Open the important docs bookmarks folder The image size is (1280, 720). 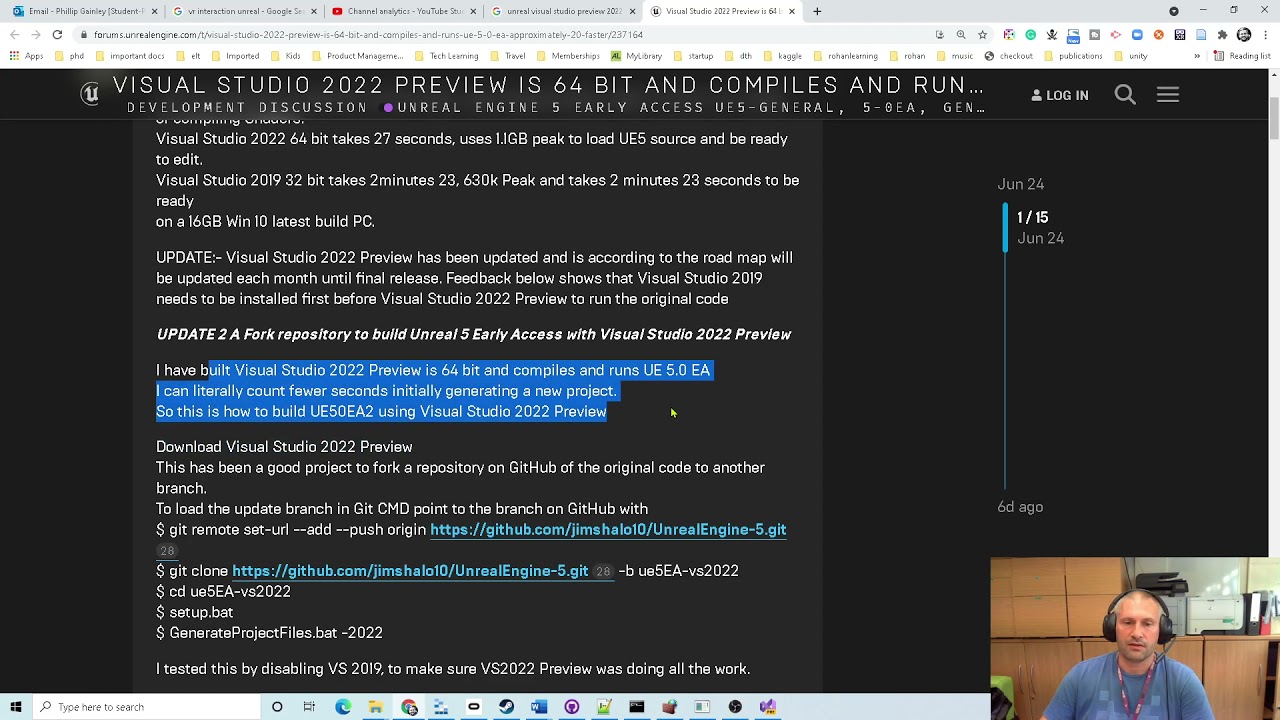coord(129,56)
